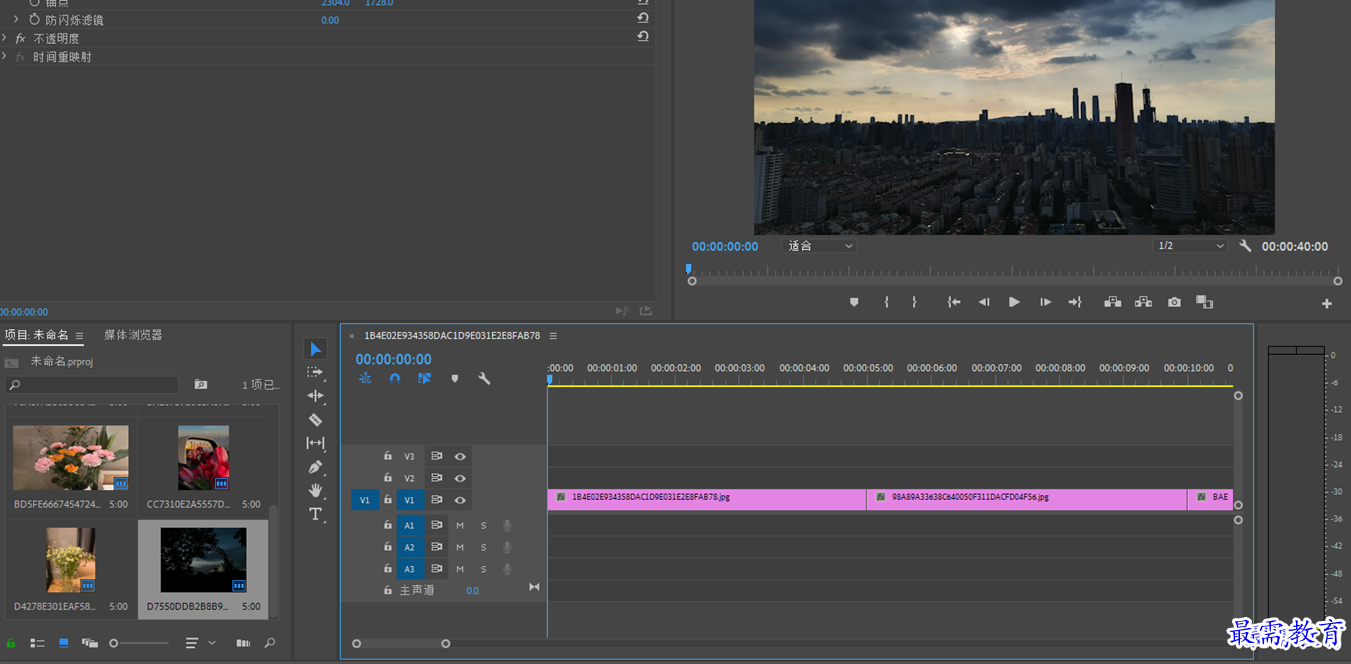This screenshot has width=1351, height=664.
Task: Focus the project search field
Action: click(92, 385)
